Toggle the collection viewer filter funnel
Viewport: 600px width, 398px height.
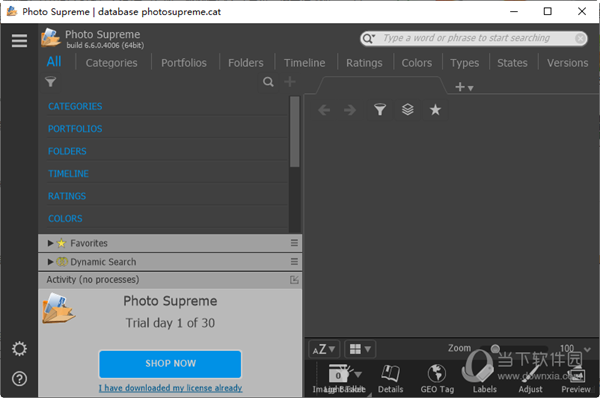[380, 110]
